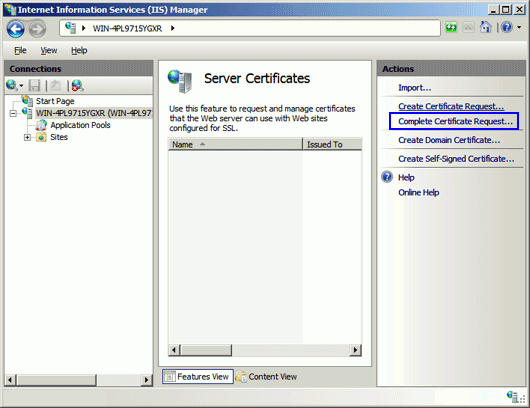This screenshot has width=530, height=408.
Task: Click the Refresh page icon in toolbar
Action: click(451, 27)
